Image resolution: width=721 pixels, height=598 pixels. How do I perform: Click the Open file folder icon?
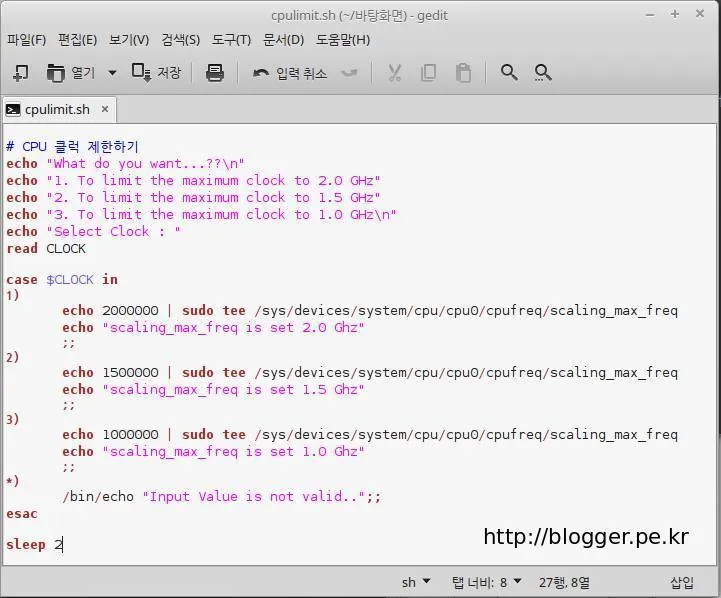click(x=56, y=73)
